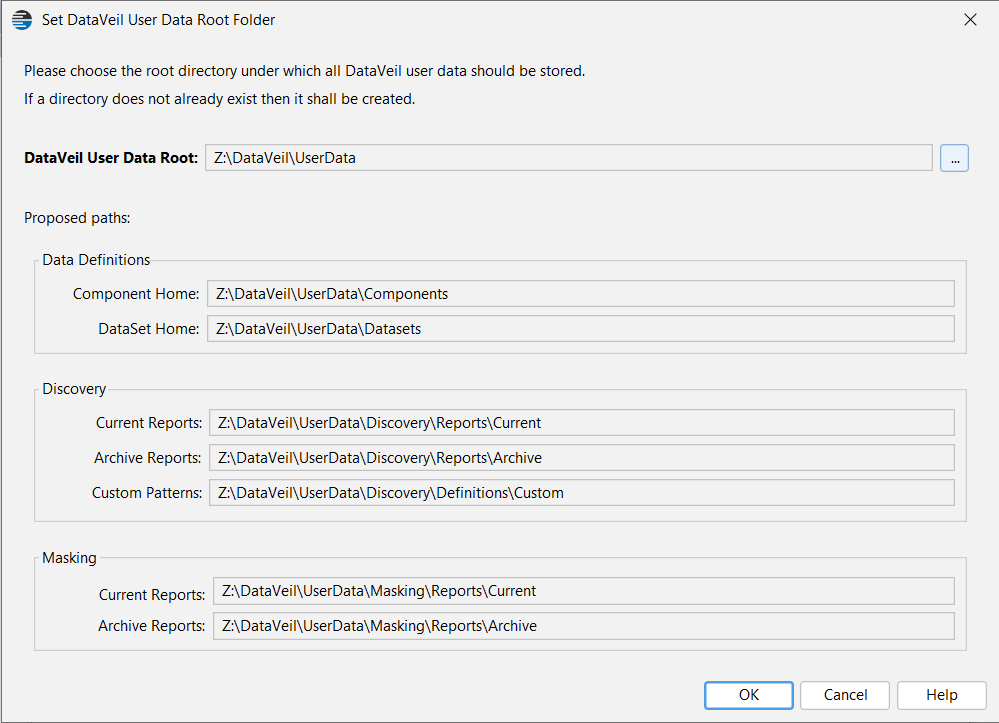Select the Component Home path field
Image resolution: width=999 pixels, height=723 pixels.
click(580, 294)
